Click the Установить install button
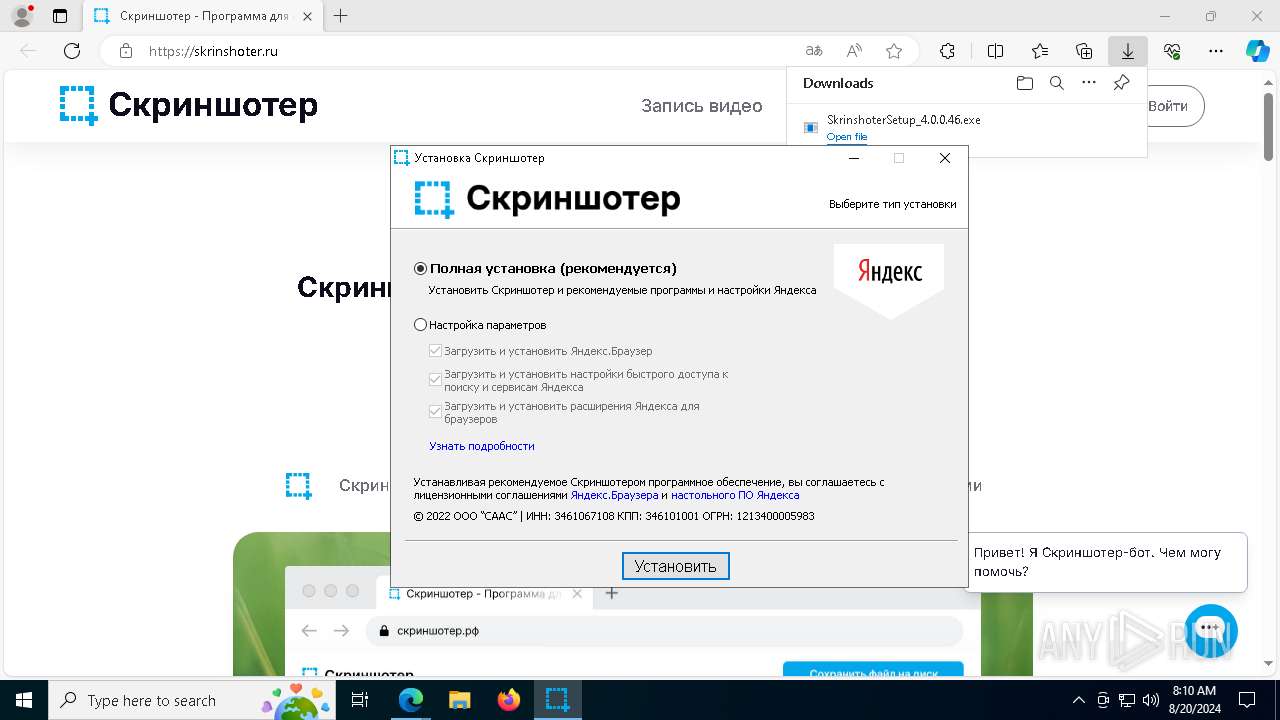Screen dimensions: 1280x720 [676, 566]
